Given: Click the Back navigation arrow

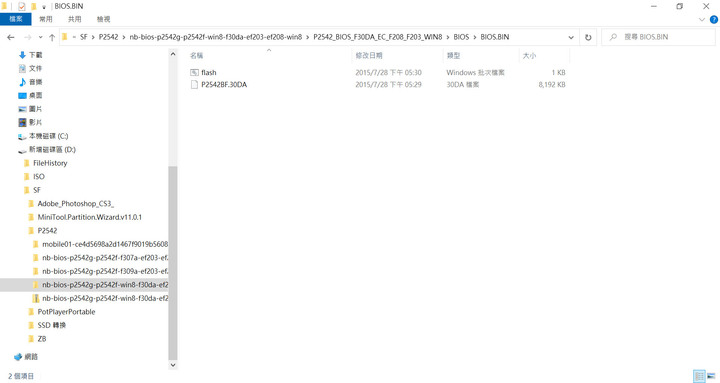Looking at the screenshot, I should coord(11,37).
